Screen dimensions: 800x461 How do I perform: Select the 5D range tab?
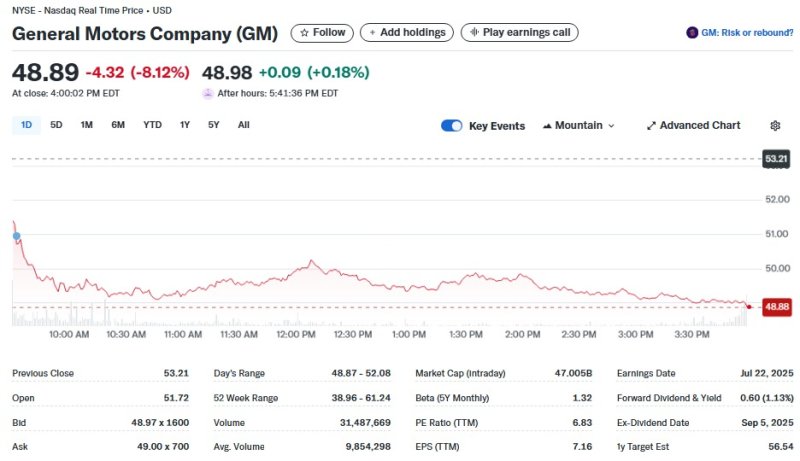coord(56,125)
